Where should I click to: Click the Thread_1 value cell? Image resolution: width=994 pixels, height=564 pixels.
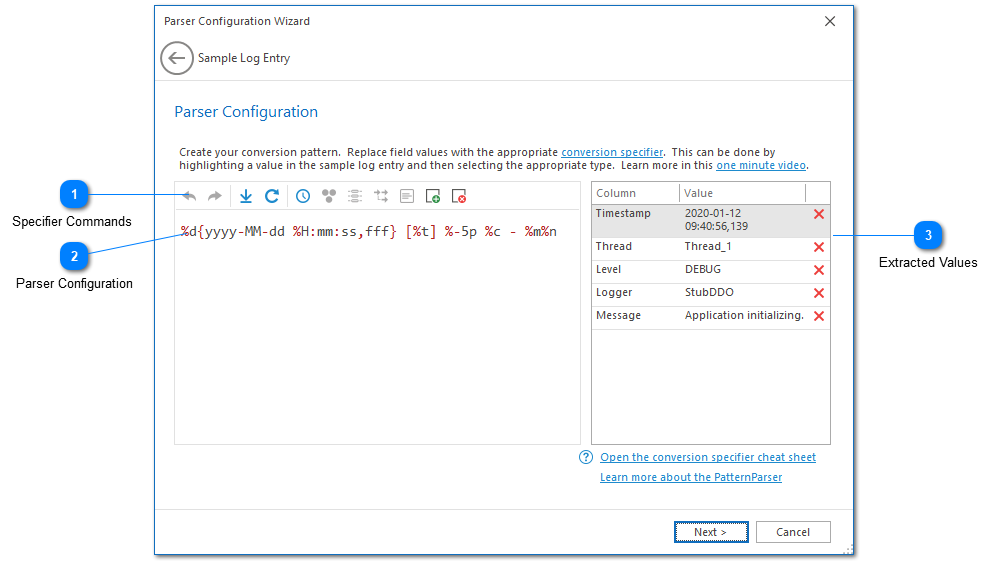[x=708, y=247]
